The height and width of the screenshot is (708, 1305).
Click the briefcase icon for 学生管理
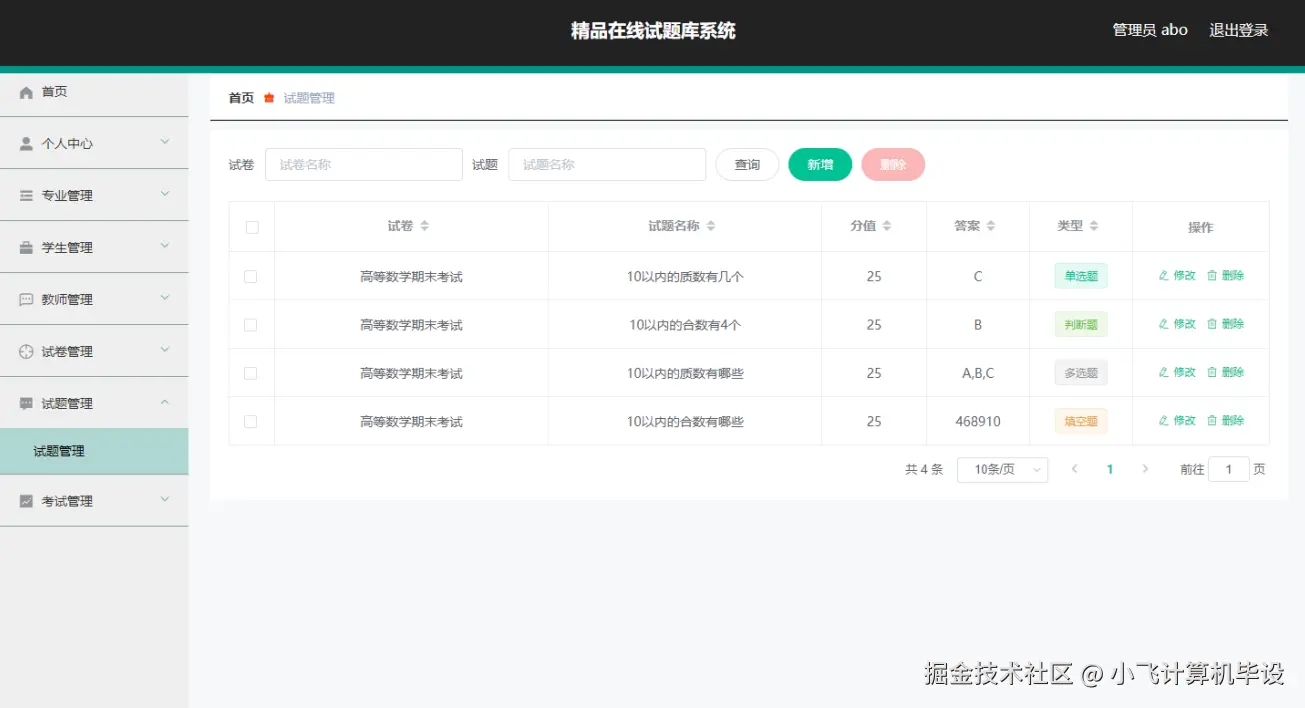(x=26, y=248)
